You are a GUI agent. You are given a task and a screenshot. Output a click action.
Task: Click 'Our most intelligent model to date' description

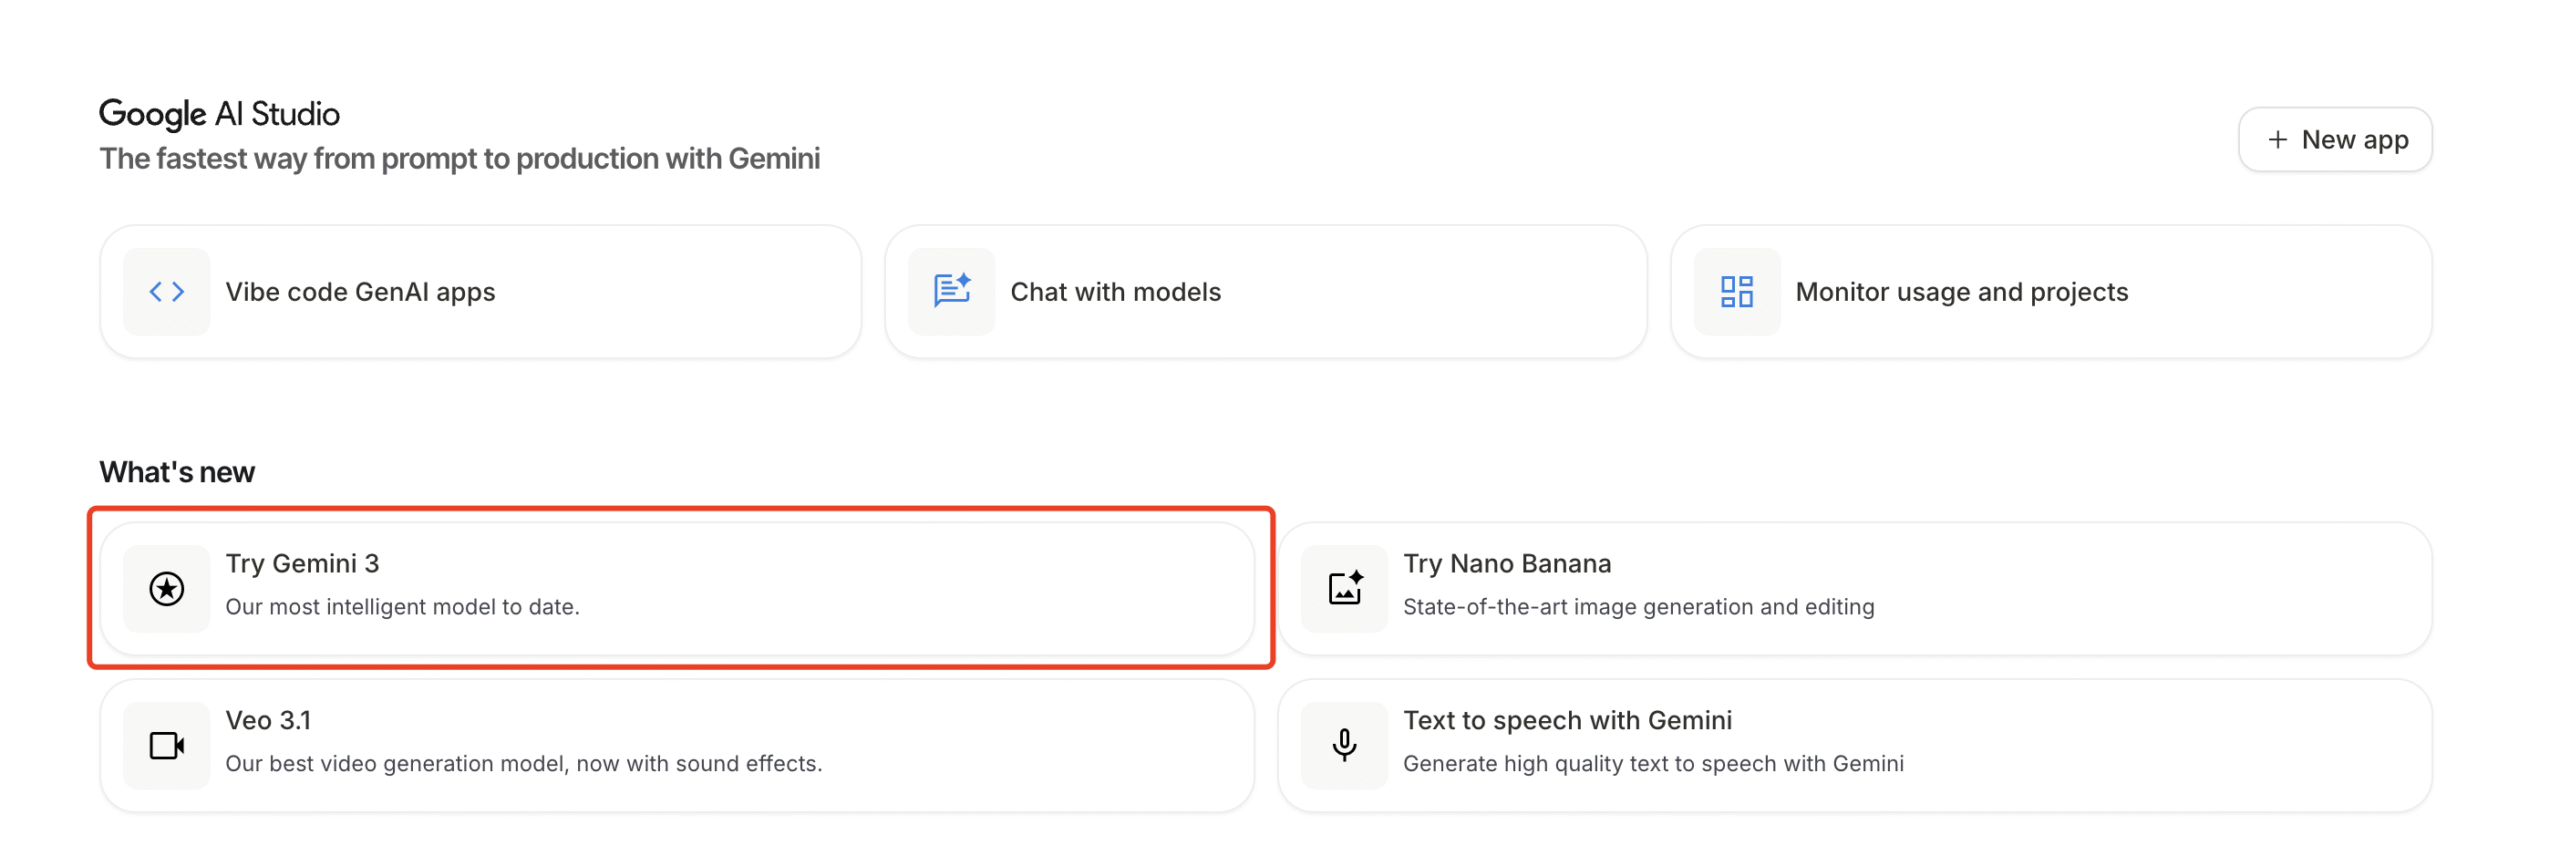402,607
